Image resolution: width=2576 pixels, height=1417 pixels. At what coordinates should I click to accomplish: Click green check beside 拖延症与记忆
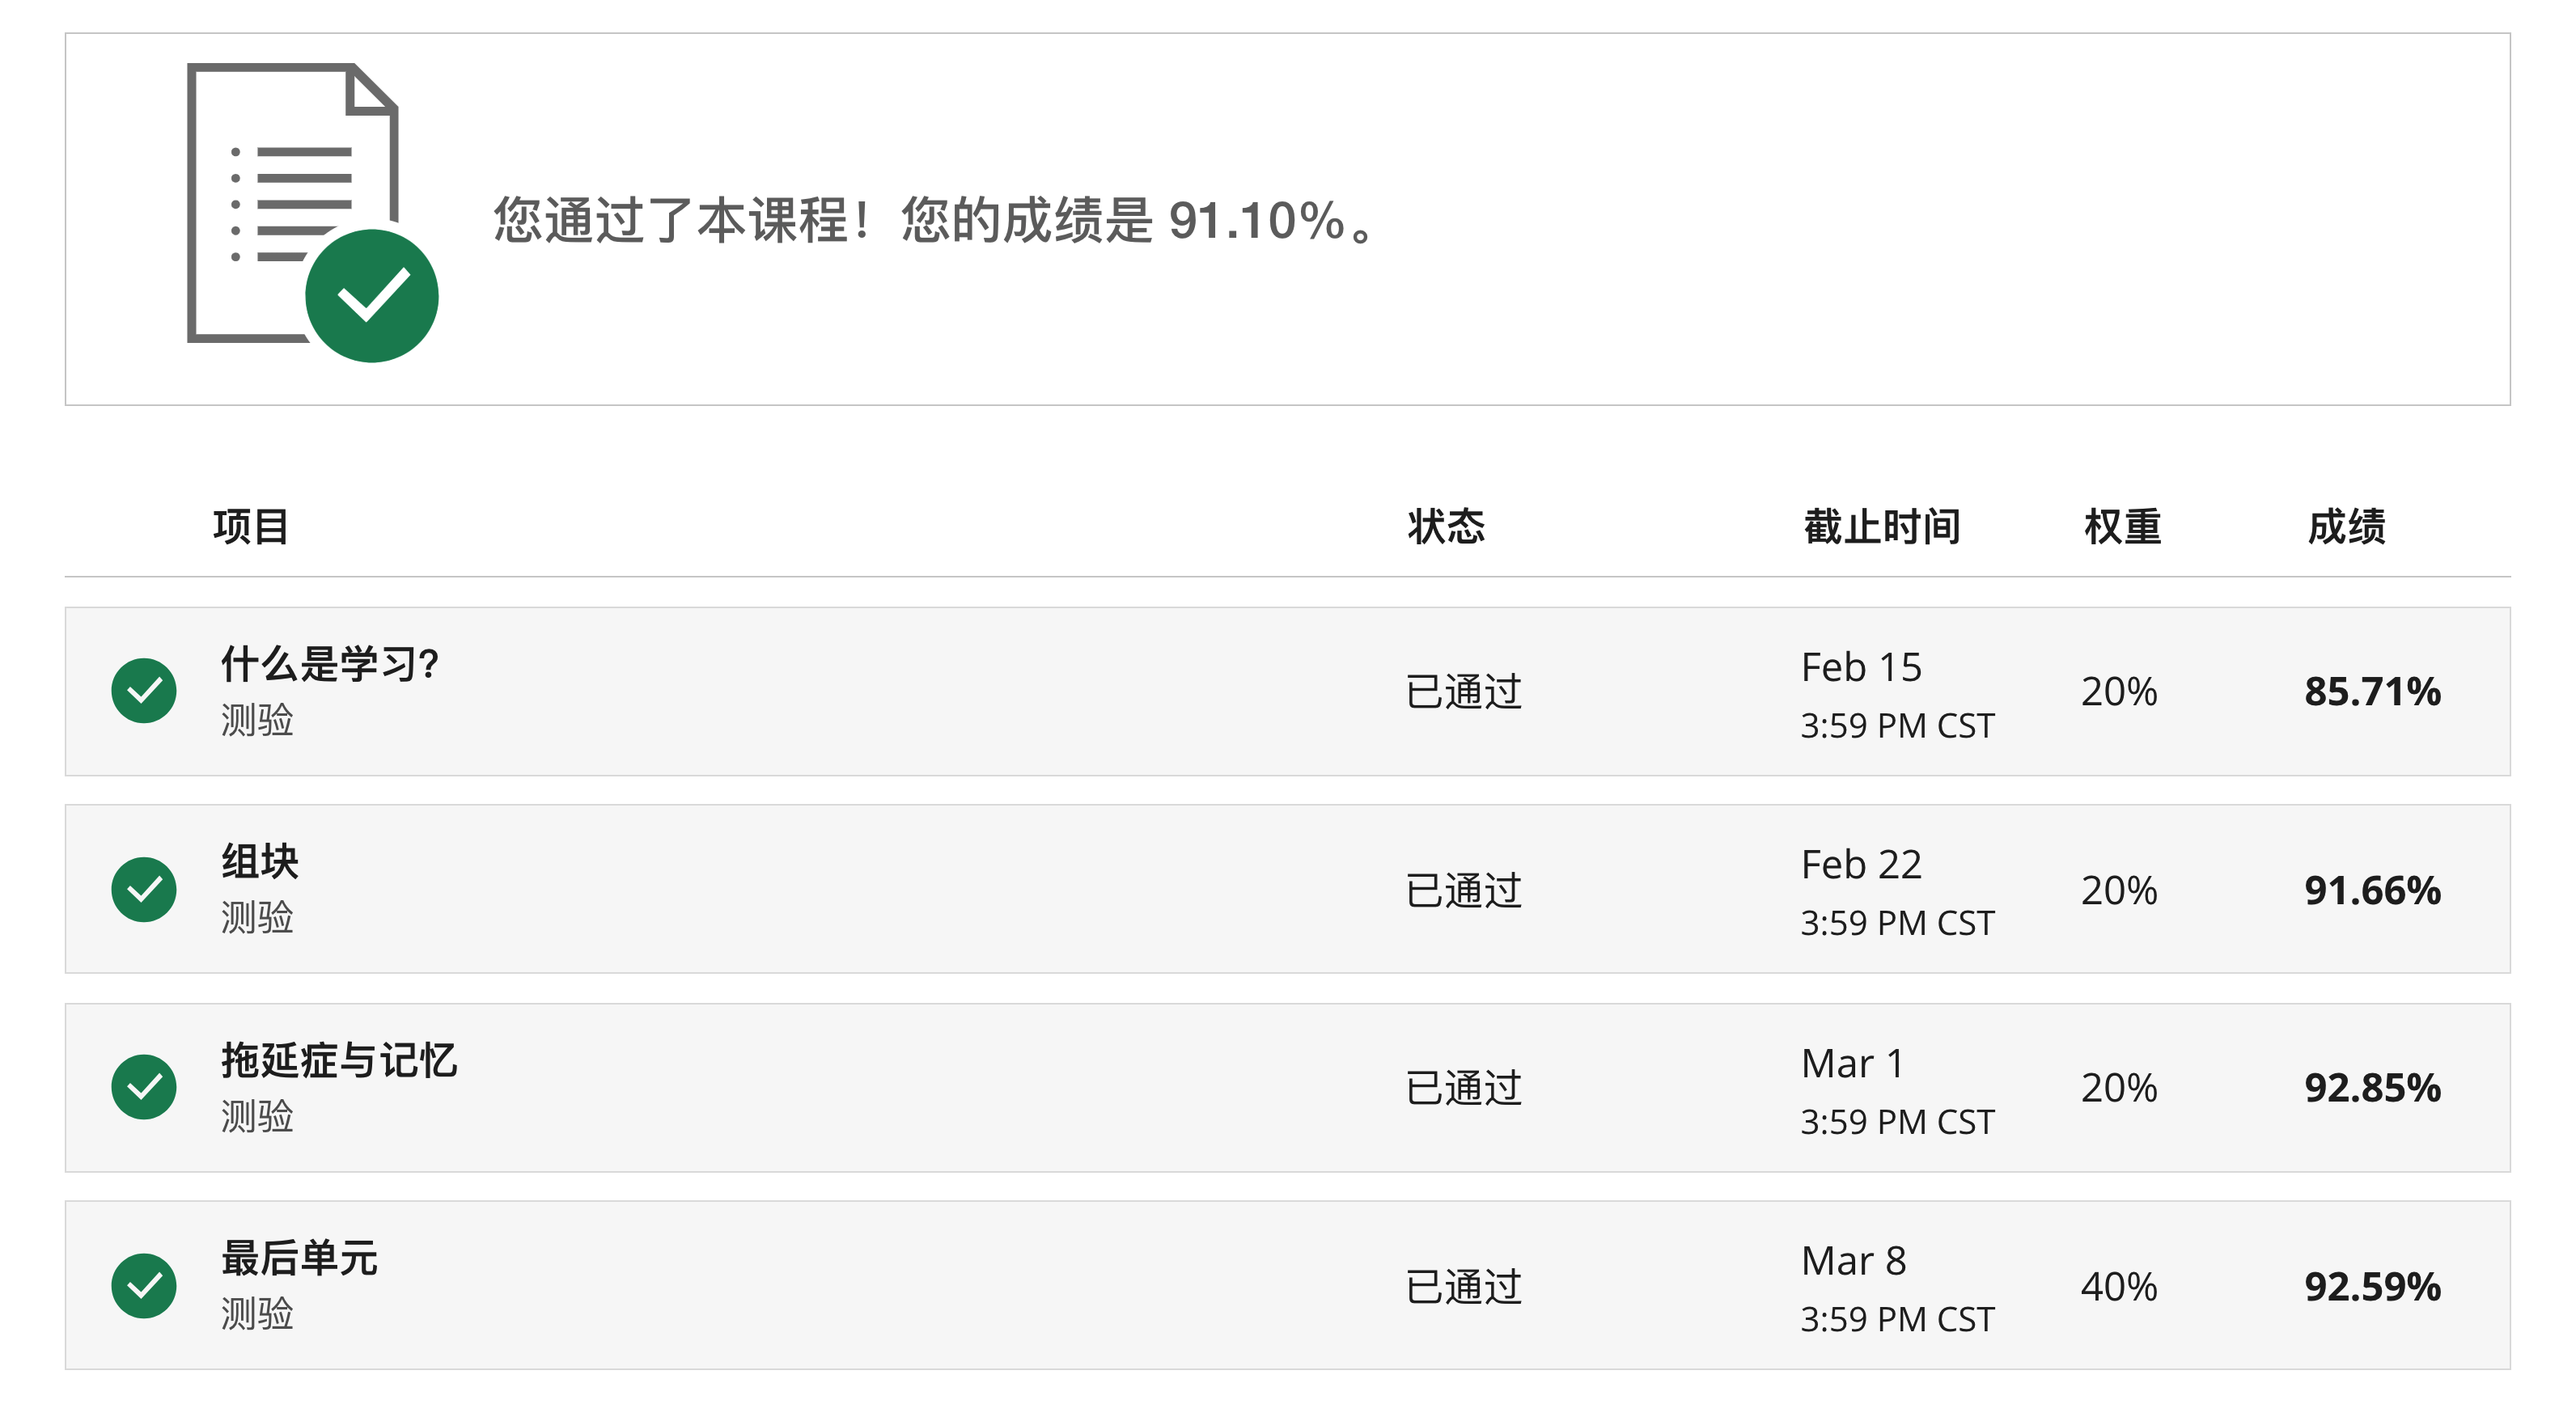click(x=144, y=1087)
